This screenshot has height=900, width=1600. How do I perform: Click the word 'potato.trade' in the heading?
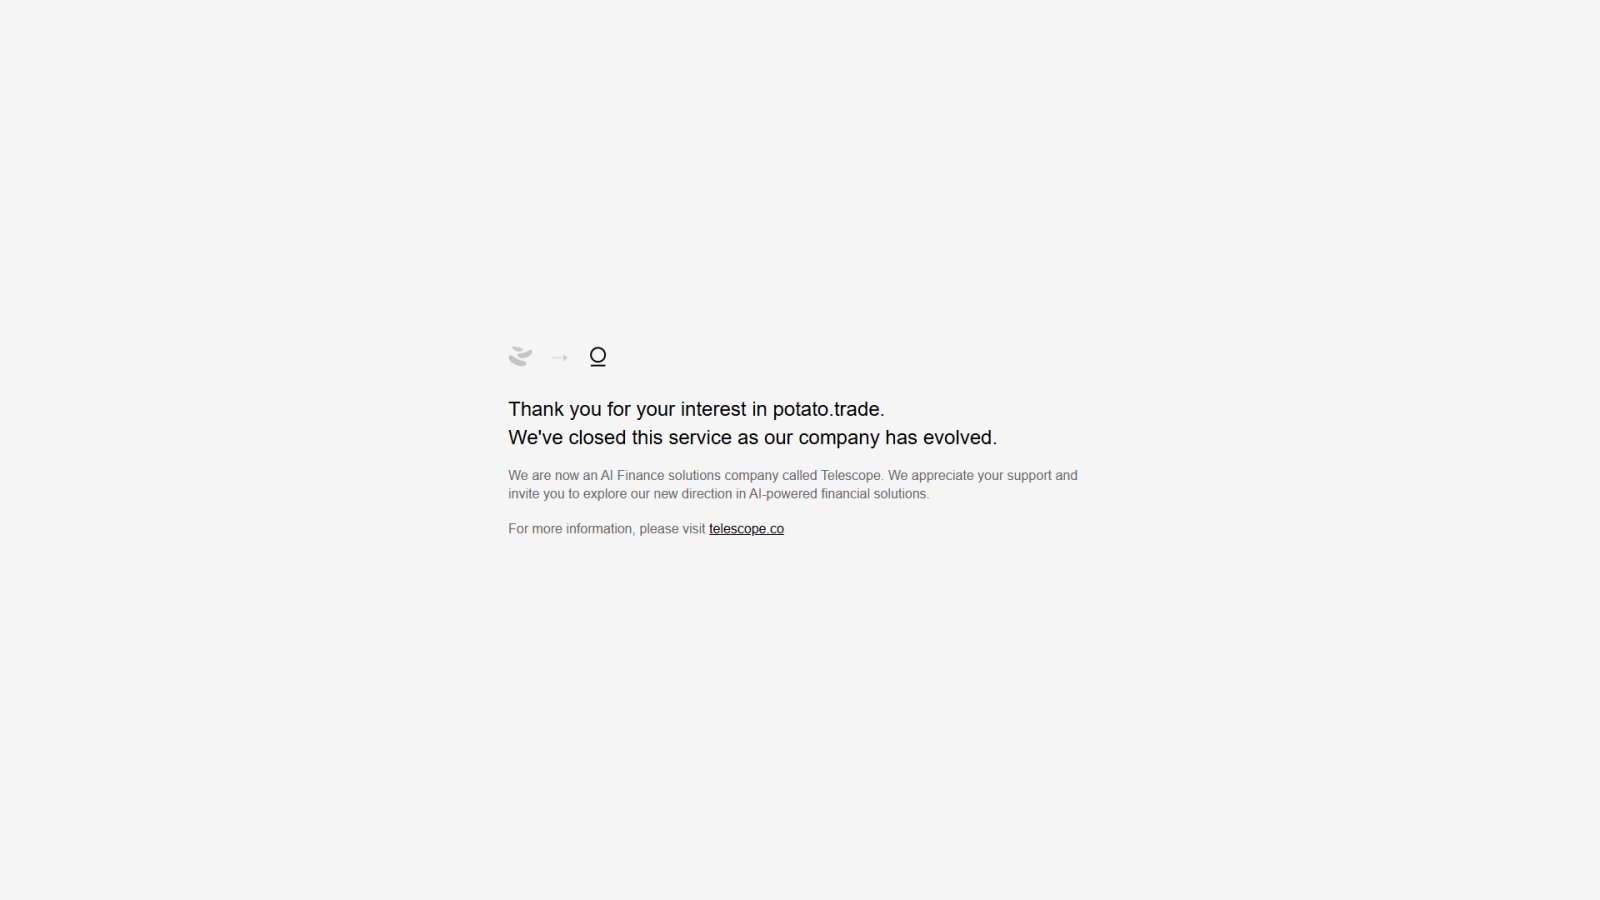coord(826,409)
